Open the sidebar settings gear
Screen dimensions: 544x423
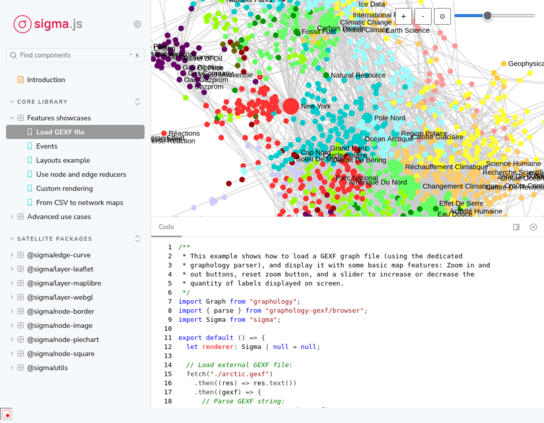click(x=137, y=24)
